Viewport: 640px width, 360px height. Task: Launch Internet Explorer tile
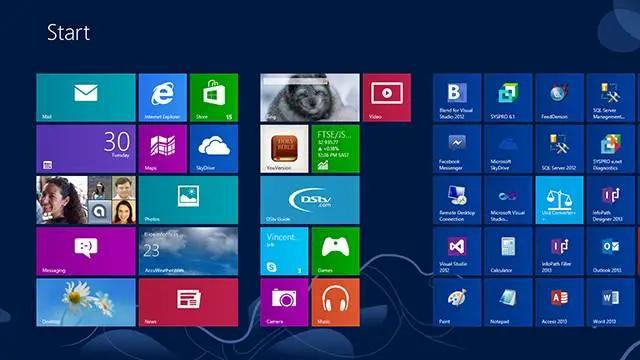[162, 98]
